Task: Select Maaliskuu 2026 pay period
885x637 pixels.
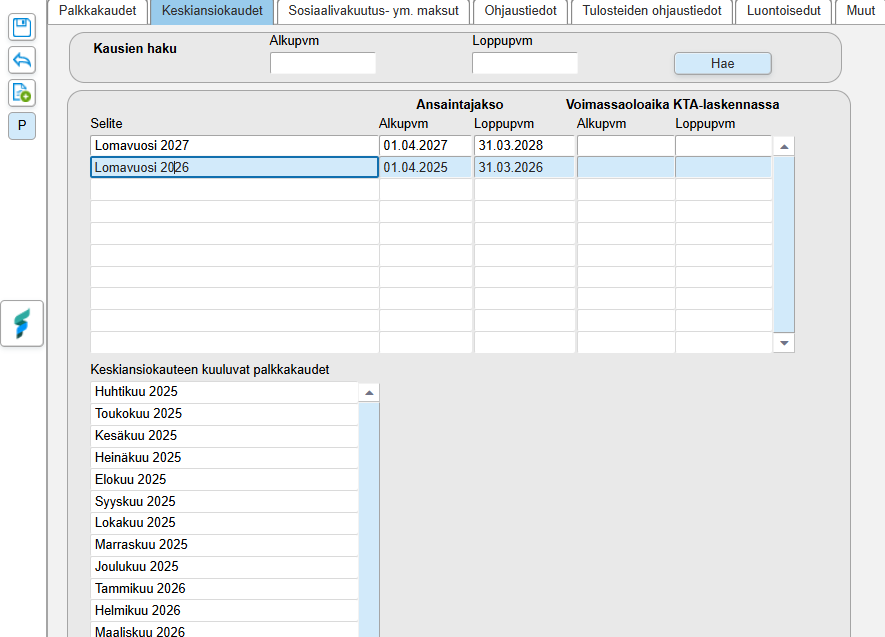Action: point(224,630)
